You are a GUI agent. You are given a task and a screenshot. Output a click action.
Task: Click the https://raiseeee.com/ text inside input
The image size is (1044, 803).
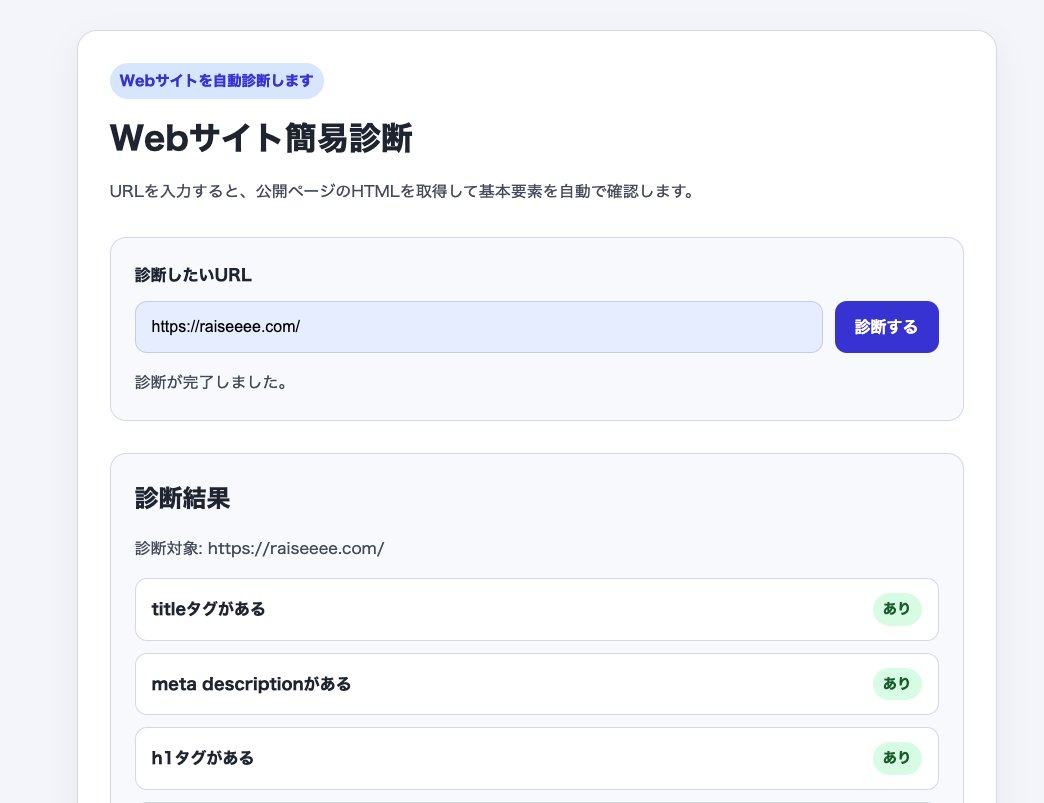pyautogui.click(x=225, y=327)
